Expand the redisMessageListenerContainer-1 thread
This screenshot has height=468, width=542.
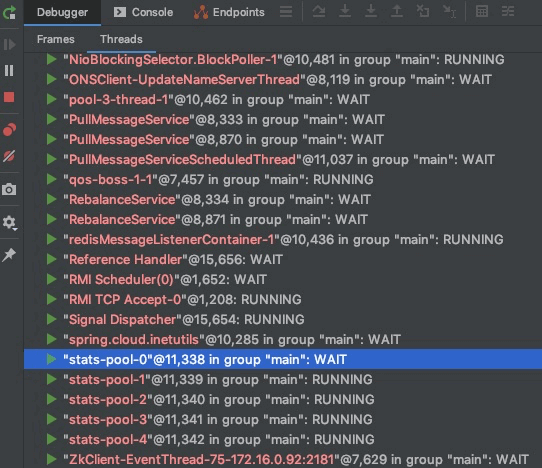(52, 240)
